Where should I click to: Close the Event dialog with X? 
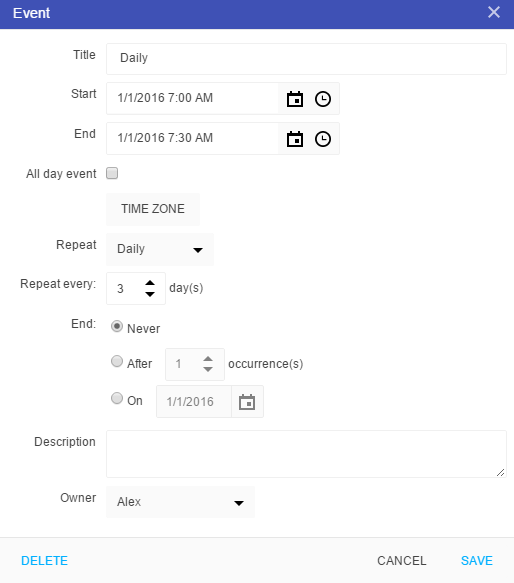coord(494,12)
